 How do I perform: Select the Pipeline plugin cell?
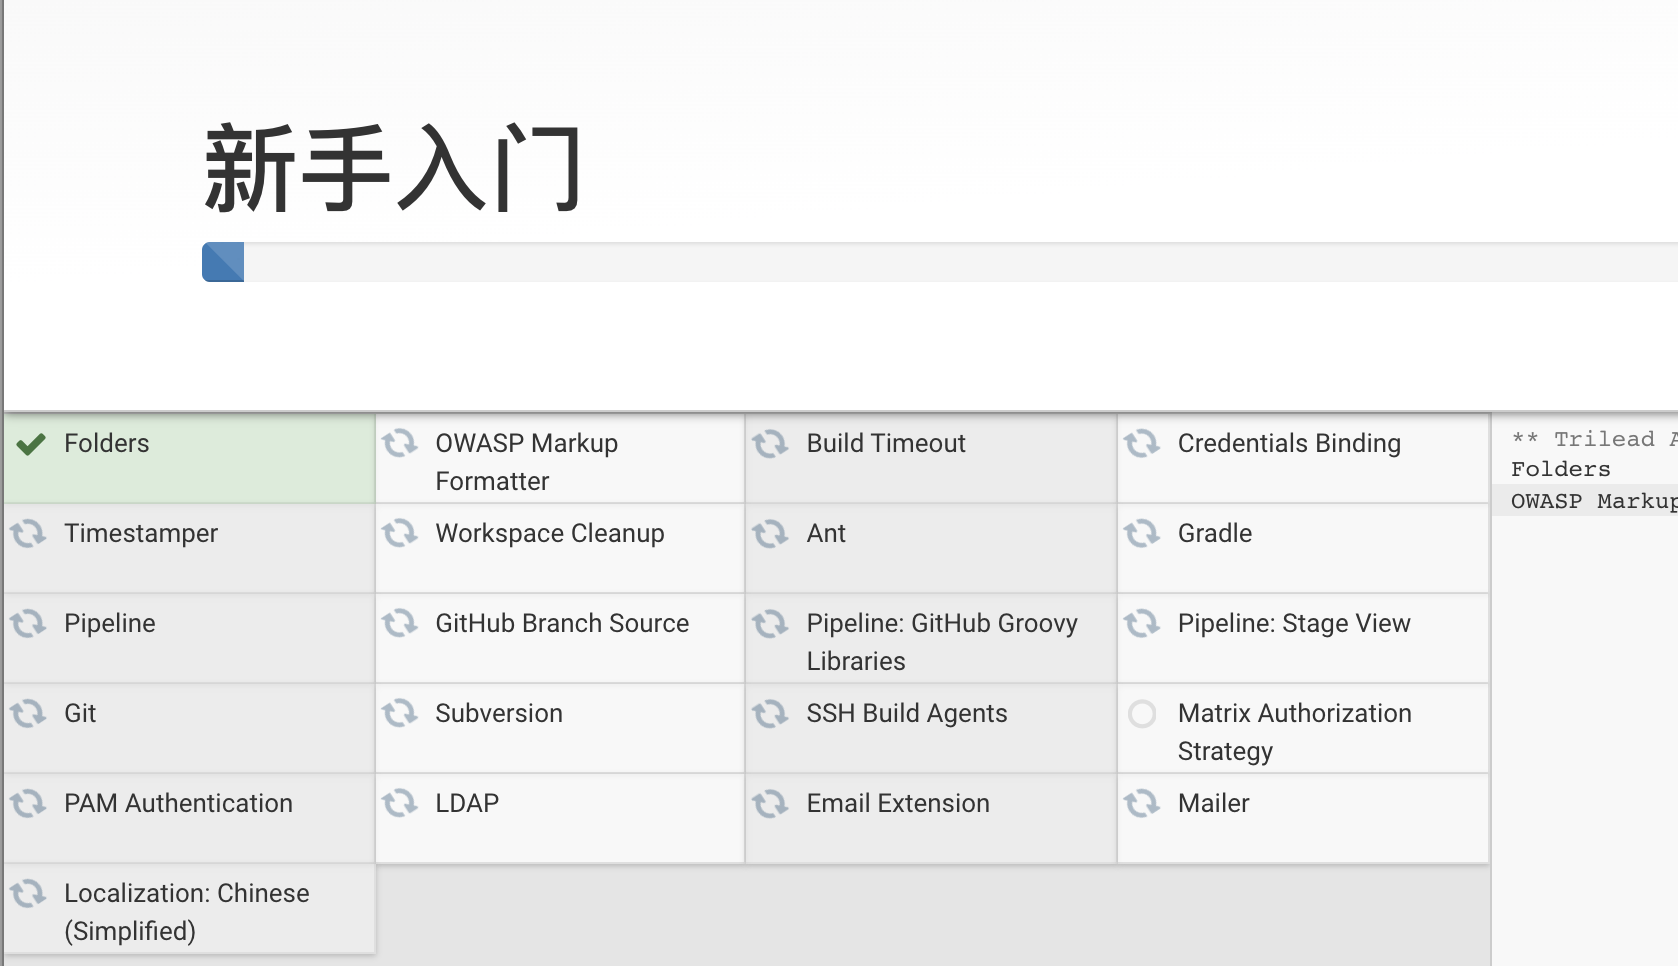(189, 638)
